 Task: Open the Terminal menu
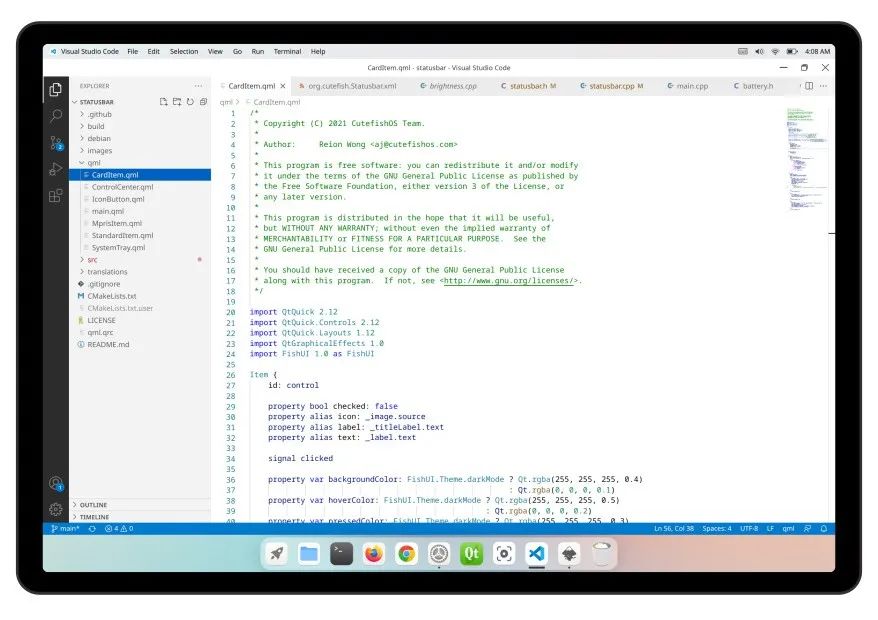click(x=287, y=51)
